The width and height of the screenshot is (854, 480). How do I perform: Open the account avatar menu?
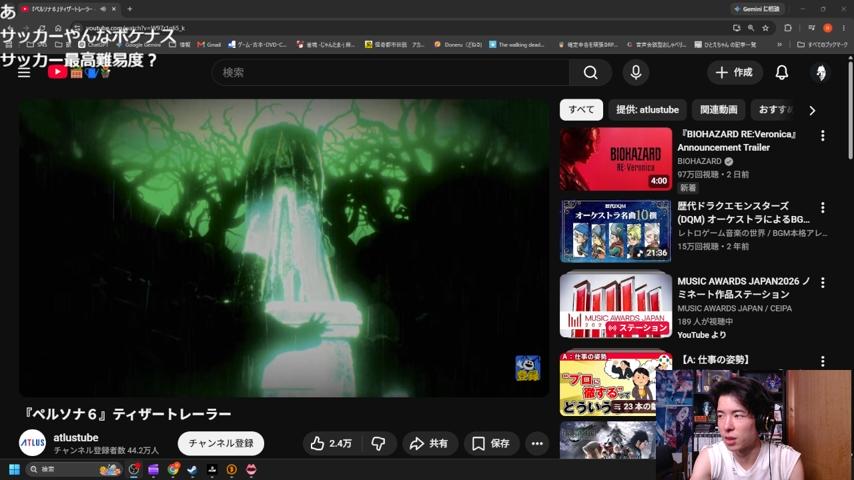click(x=821, y=72)
